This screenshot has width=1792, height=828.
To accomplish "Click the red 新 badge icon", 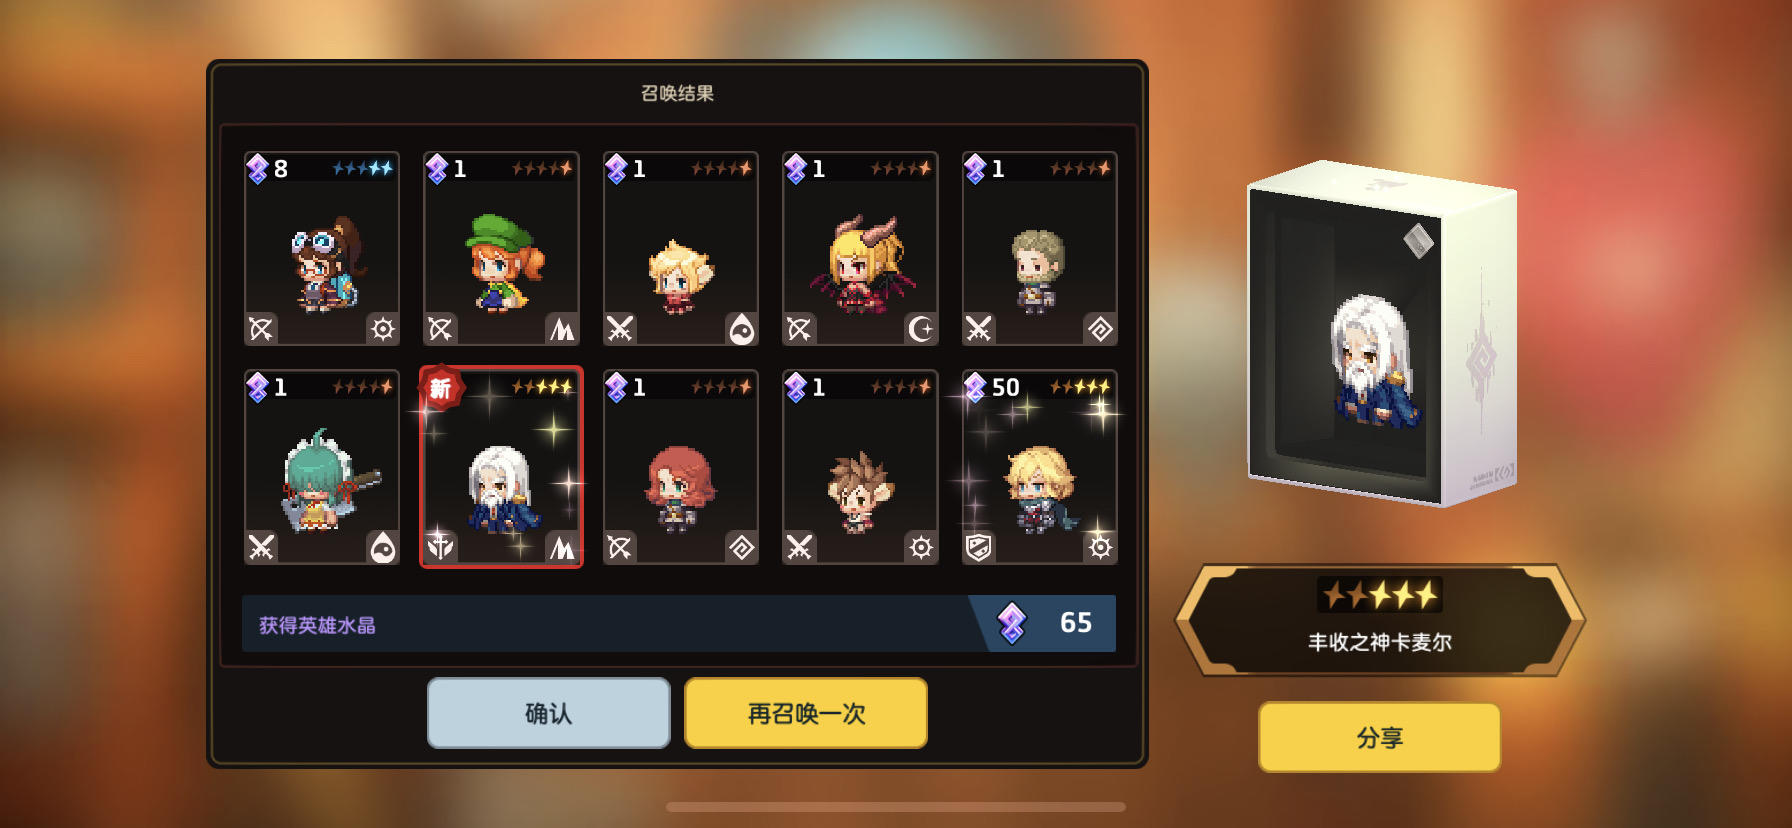I will tap(440, 388).
